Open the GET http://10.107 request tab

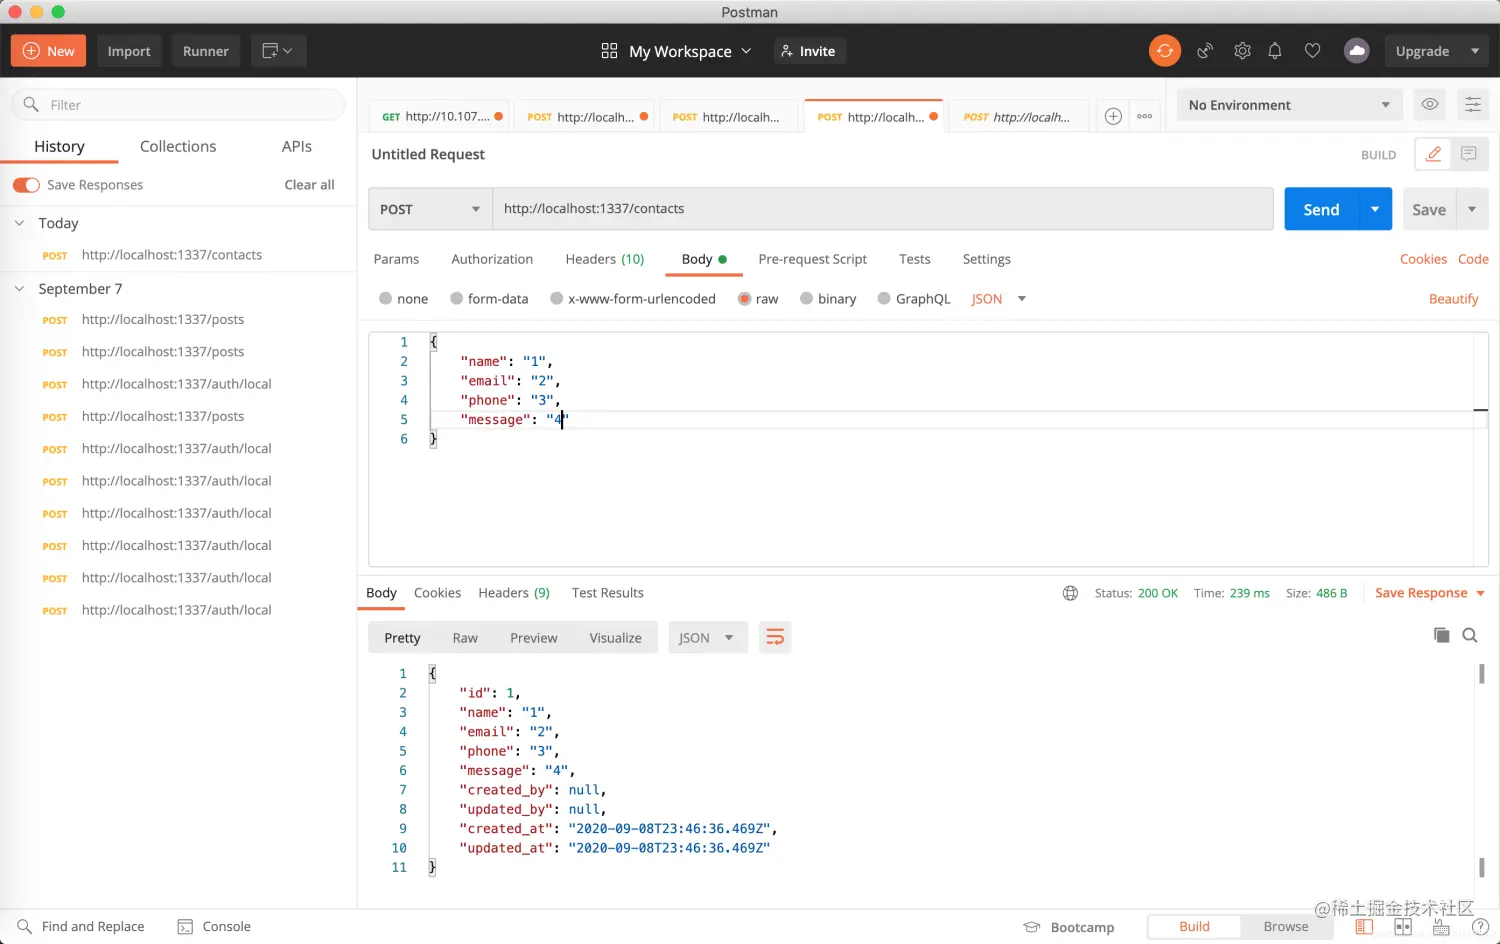coord(439,117)
